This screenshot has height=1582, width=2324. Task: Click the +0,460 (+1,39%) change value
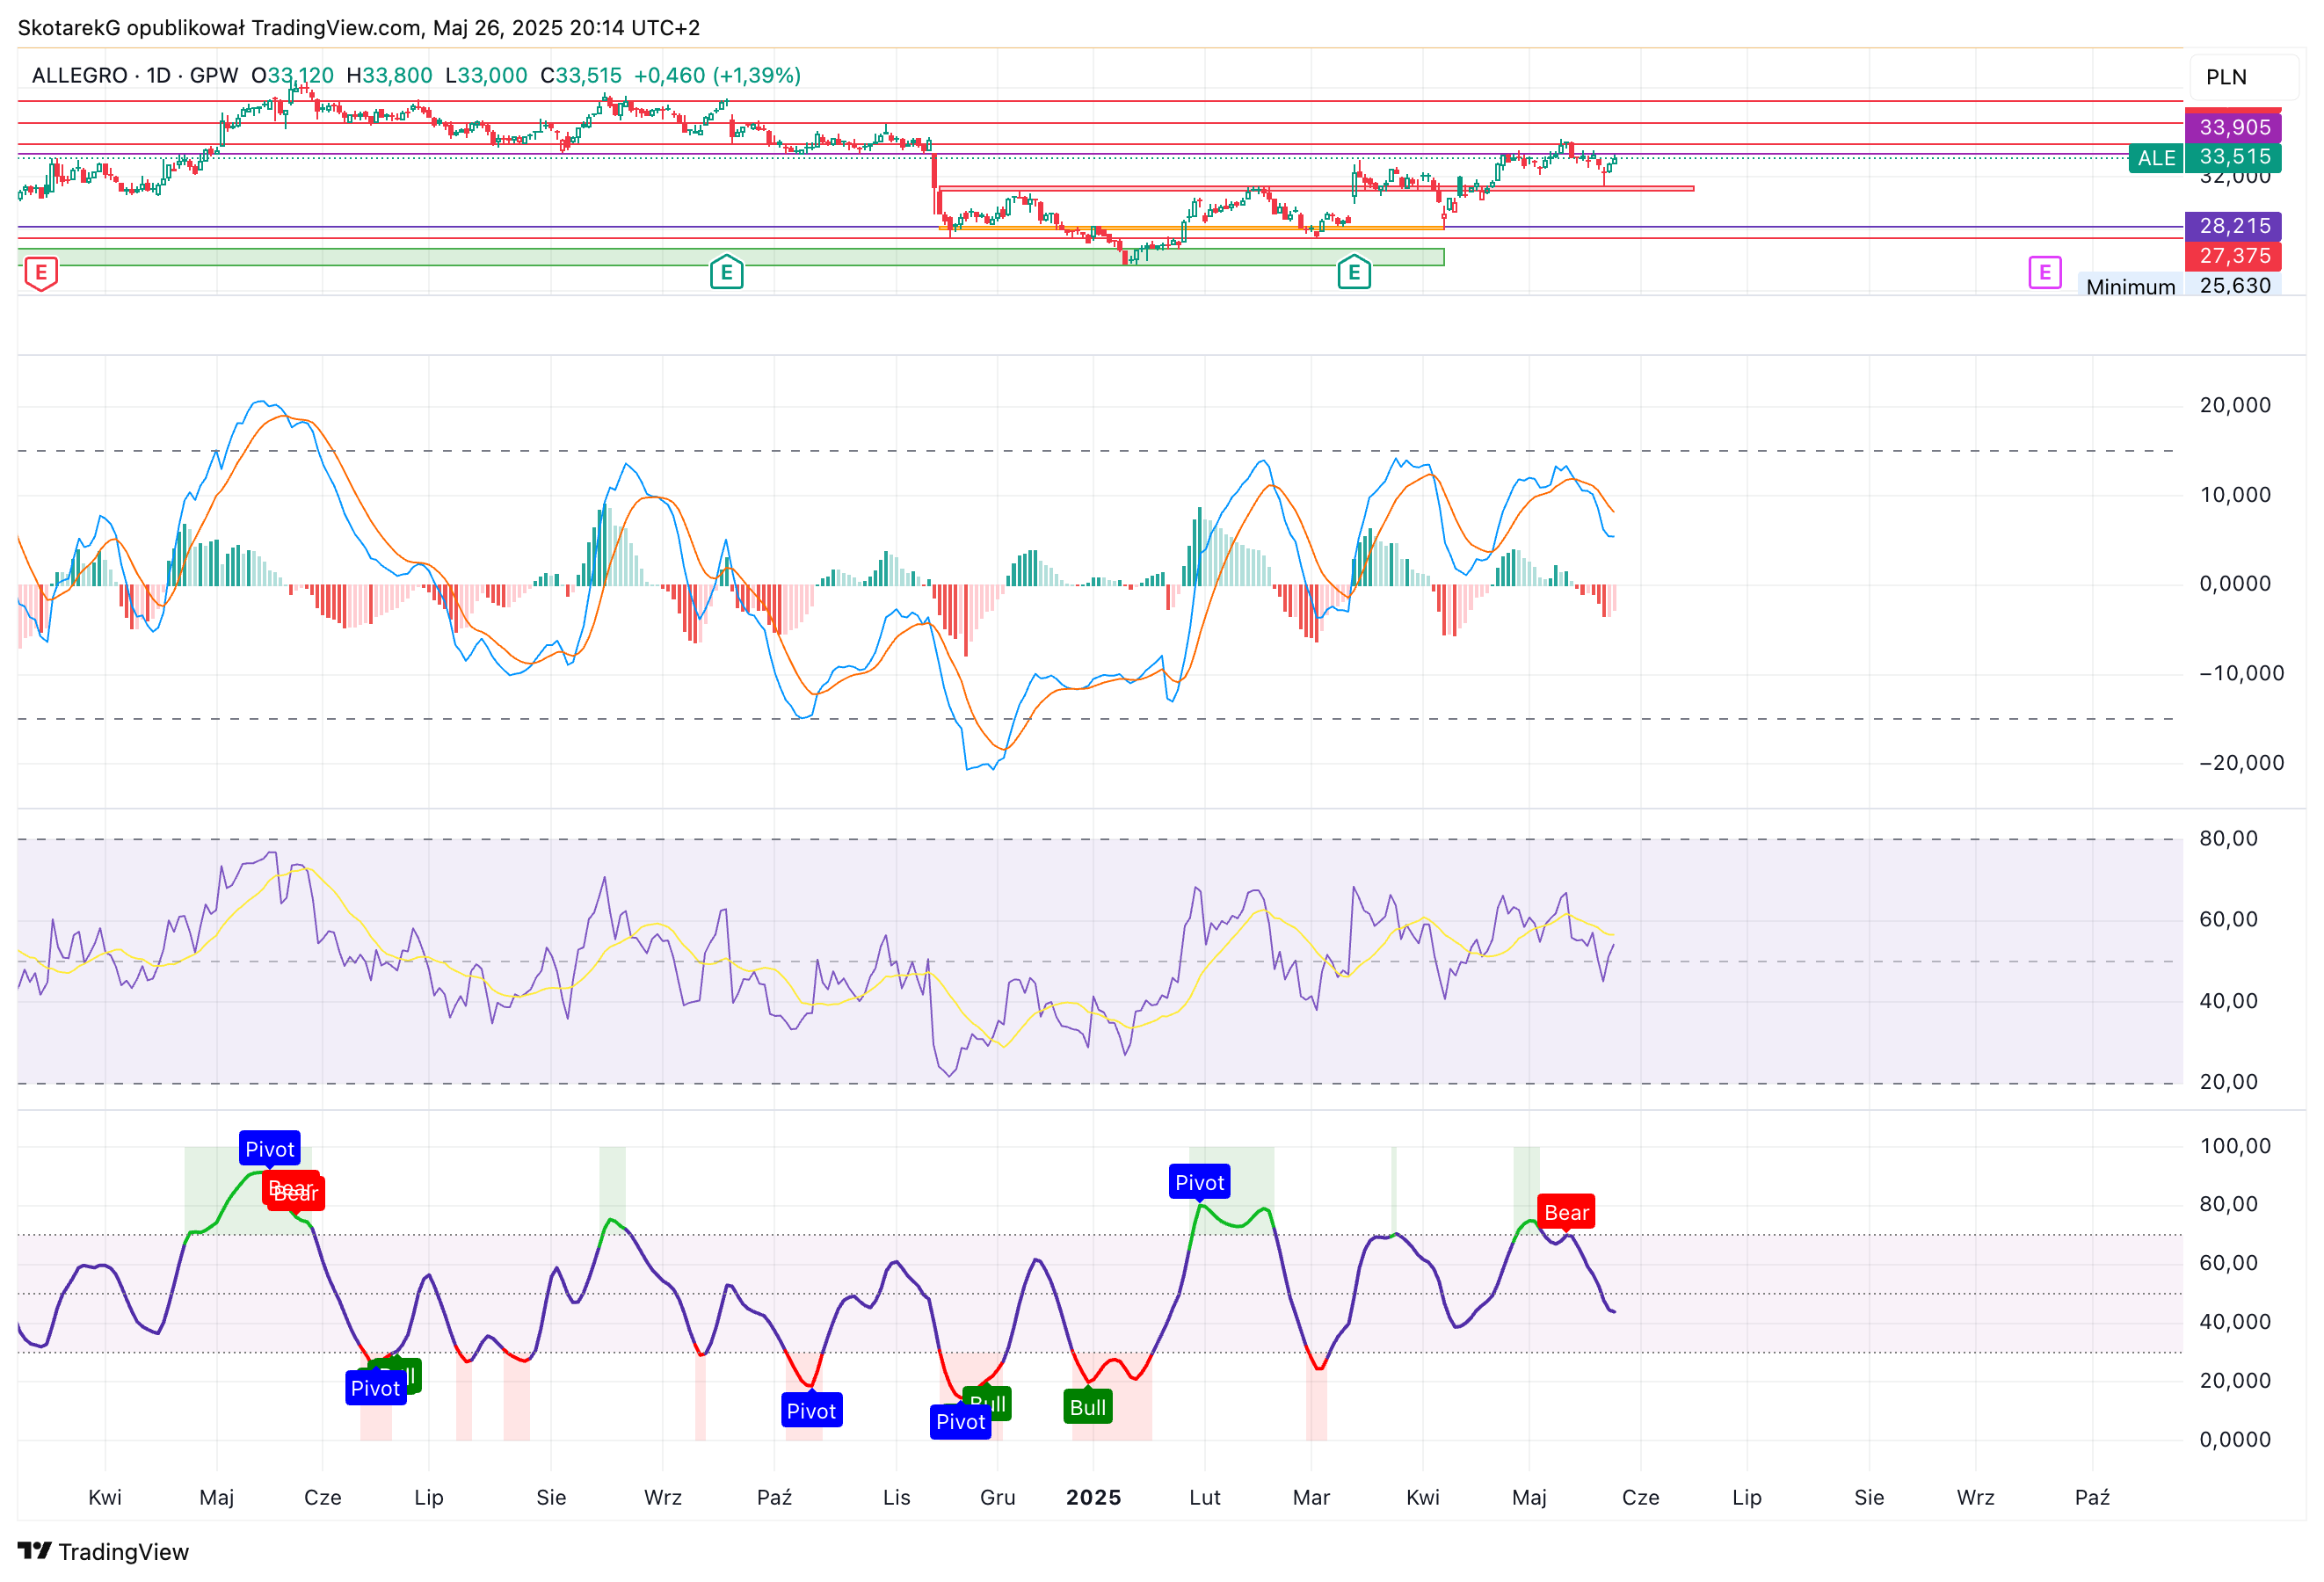tap(717, 75)
